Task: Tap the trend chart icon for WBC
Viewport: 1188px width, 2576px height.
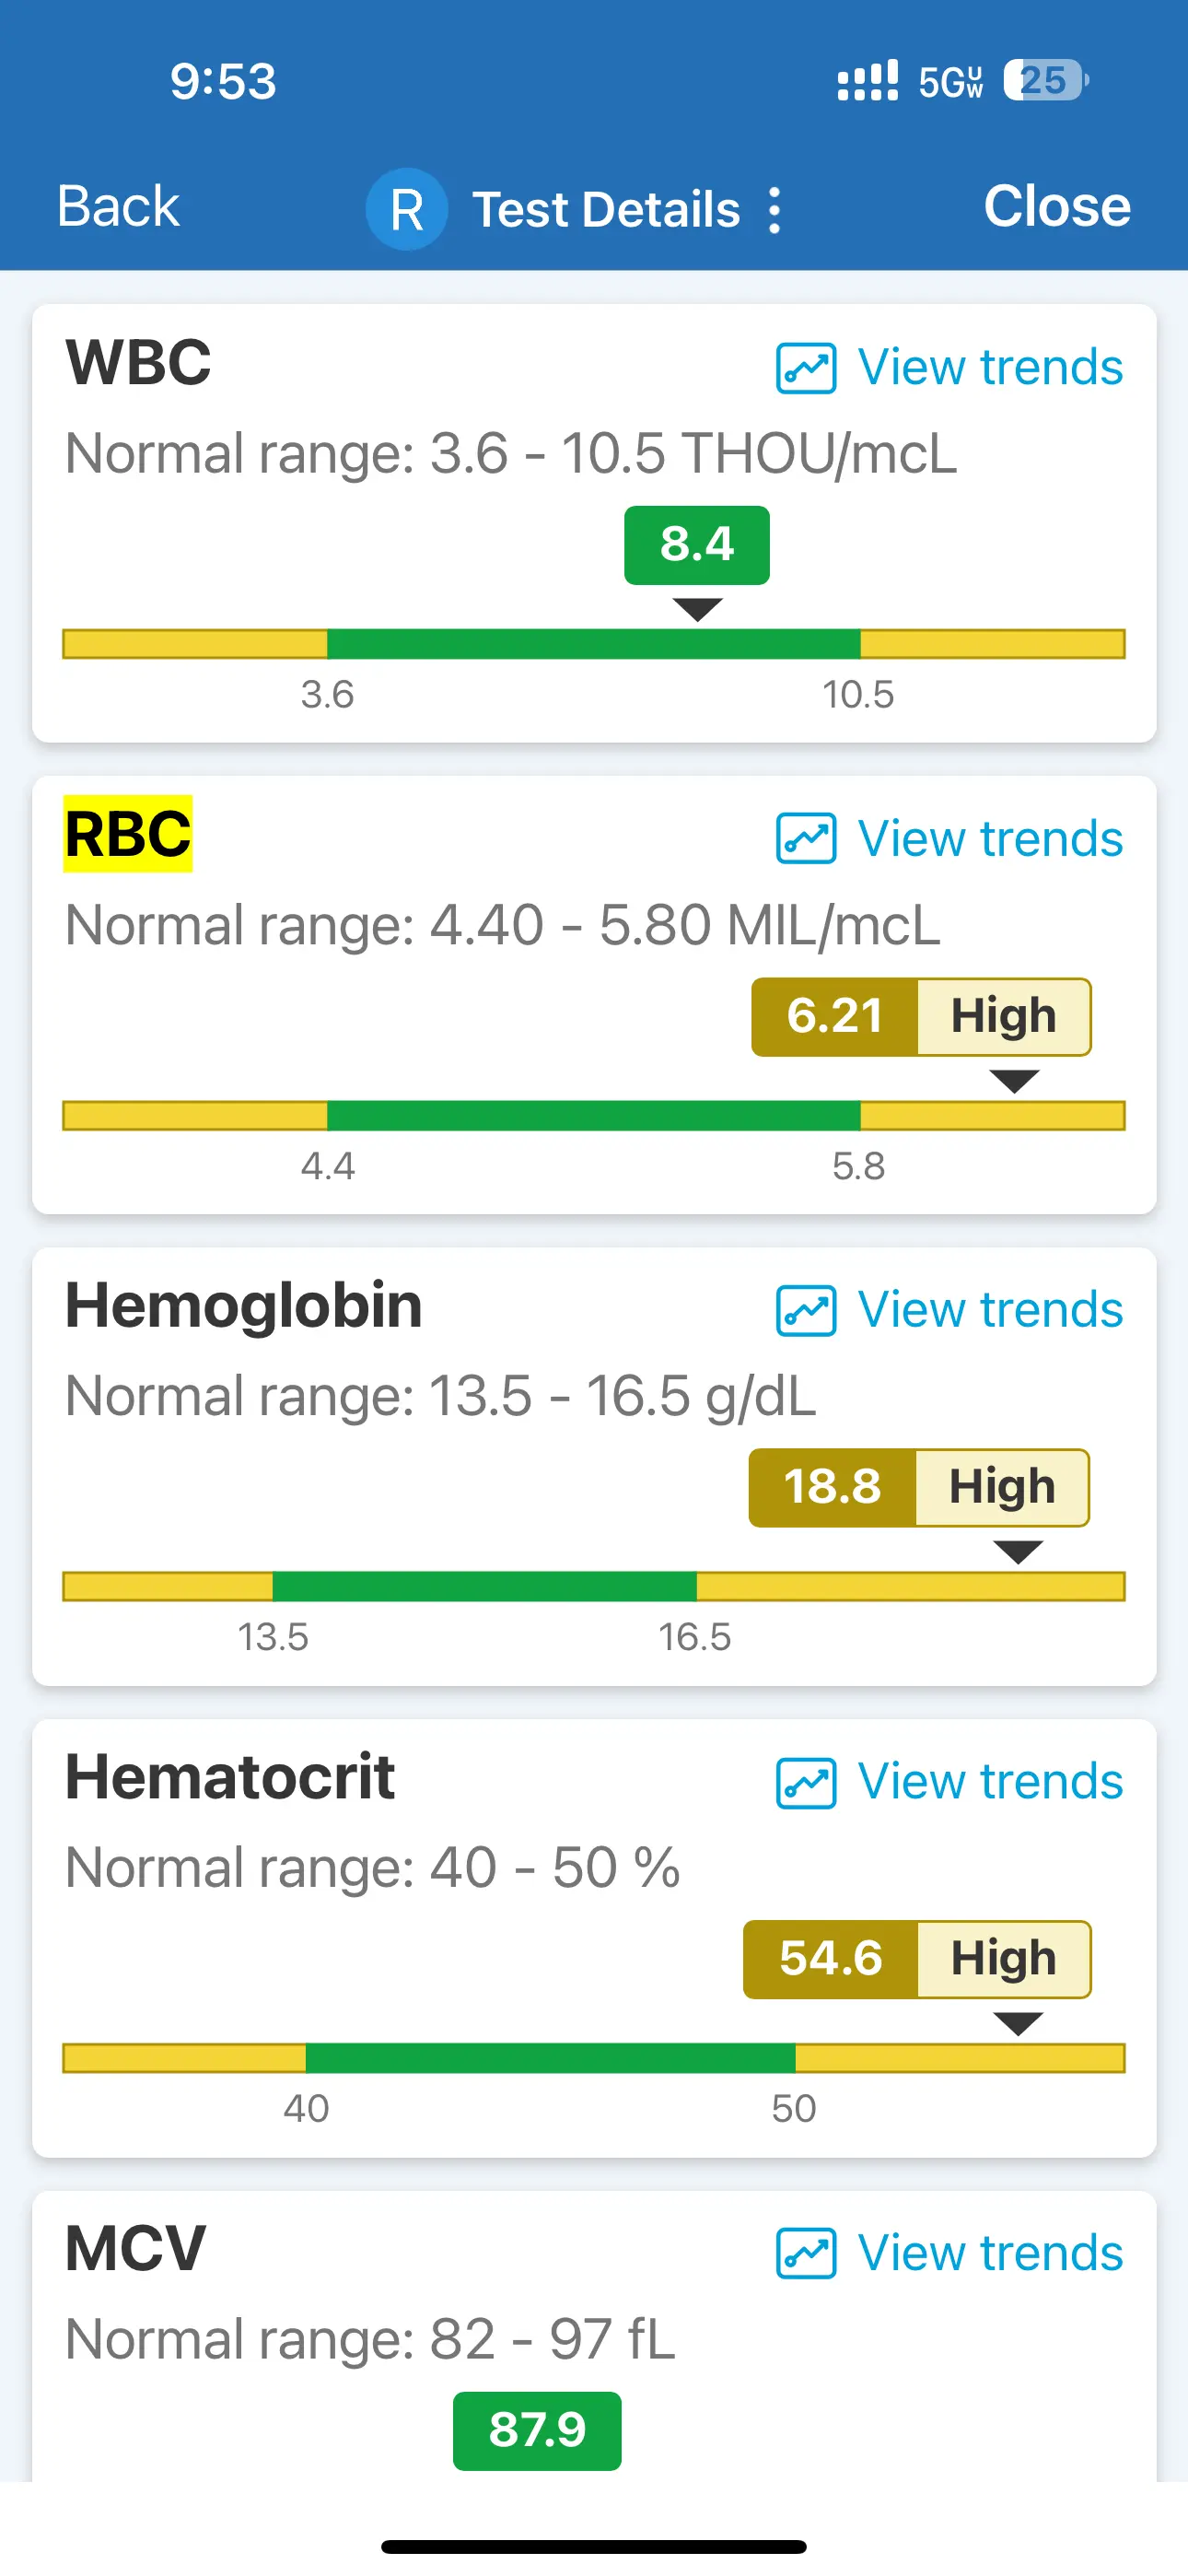Action: pos(806,368)
